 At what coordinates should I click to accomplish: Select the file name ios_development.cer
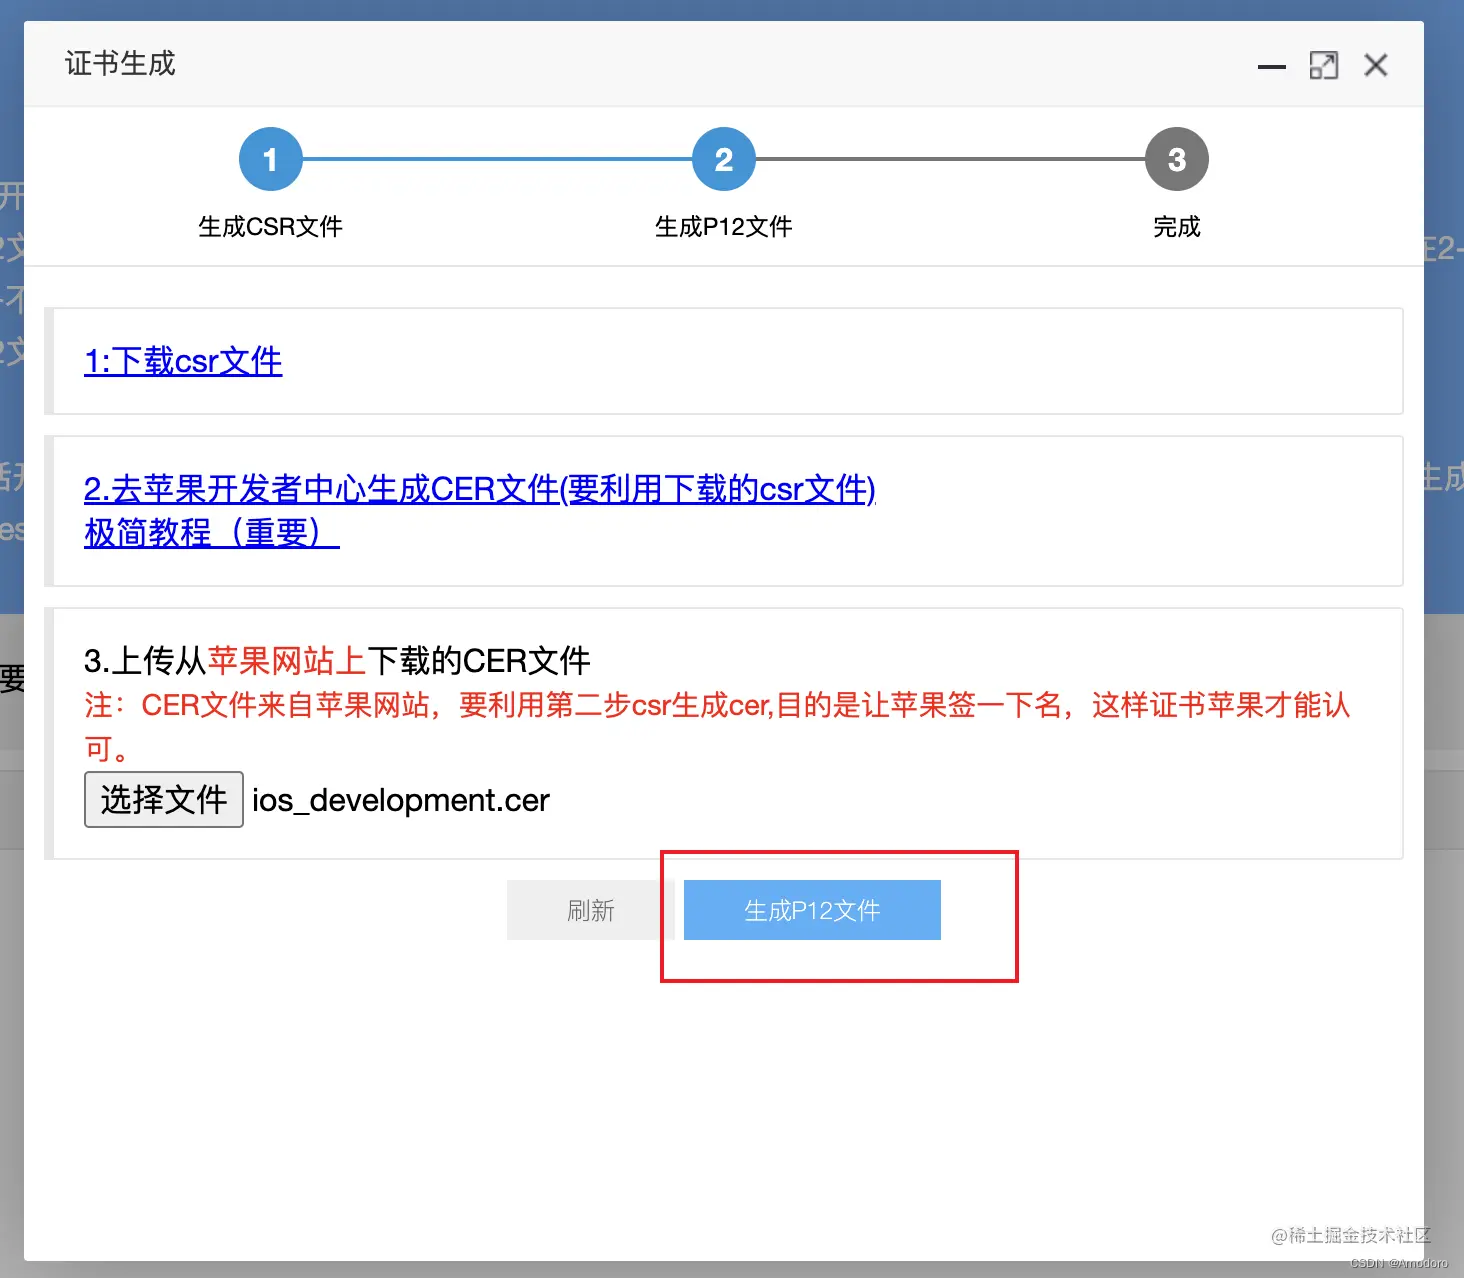[x=401, y=800]
